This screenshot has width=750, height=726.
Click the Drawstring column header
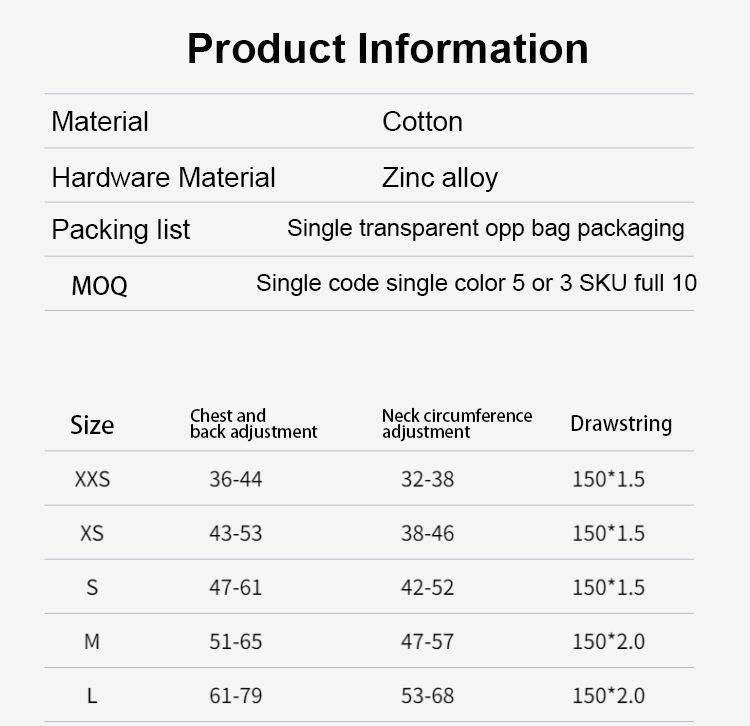click(621, 424)
